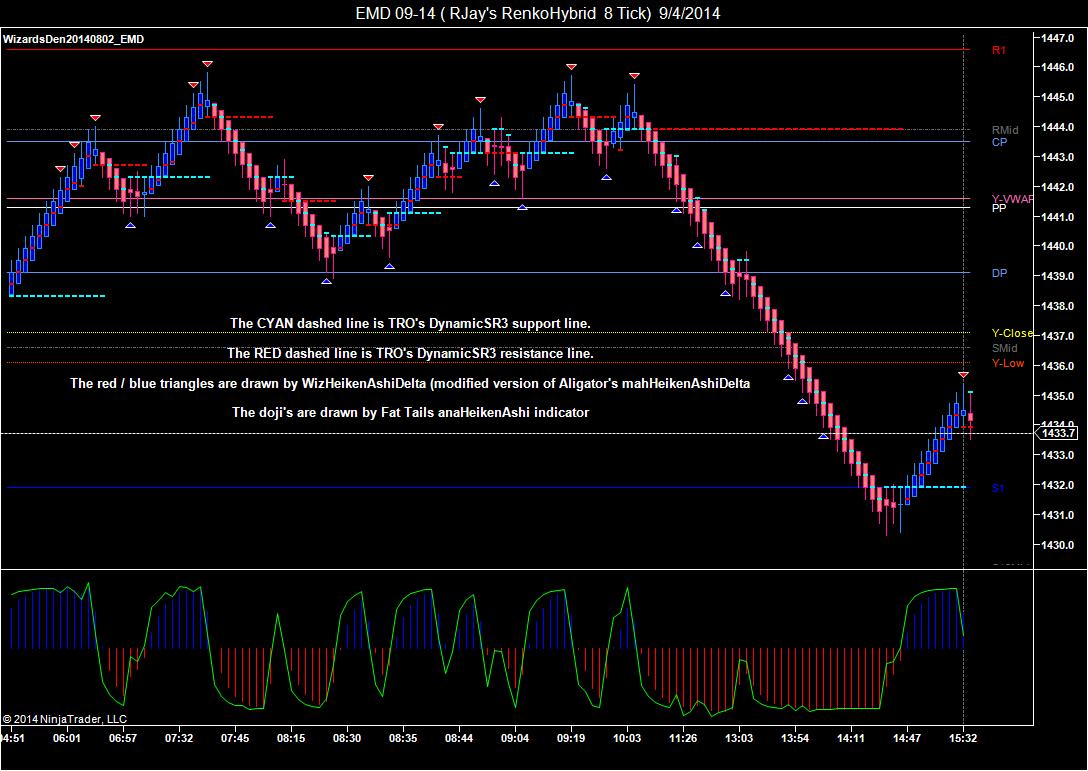
Task: Click the red triangle at the 09:19 peak
Action: click(571, 67)
